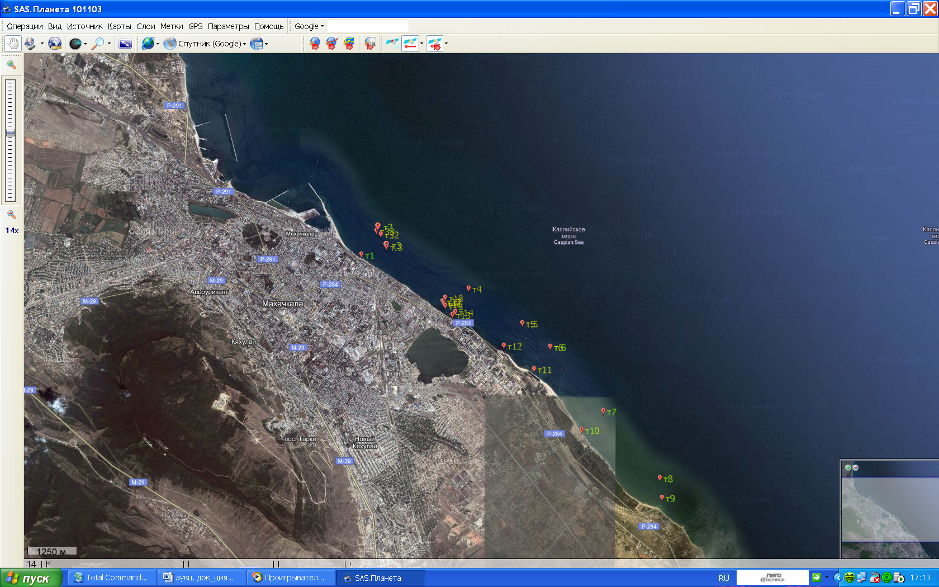Click the zoom in magnifier icon
This screenshot has width=939, height=587.
coord(11,65)
